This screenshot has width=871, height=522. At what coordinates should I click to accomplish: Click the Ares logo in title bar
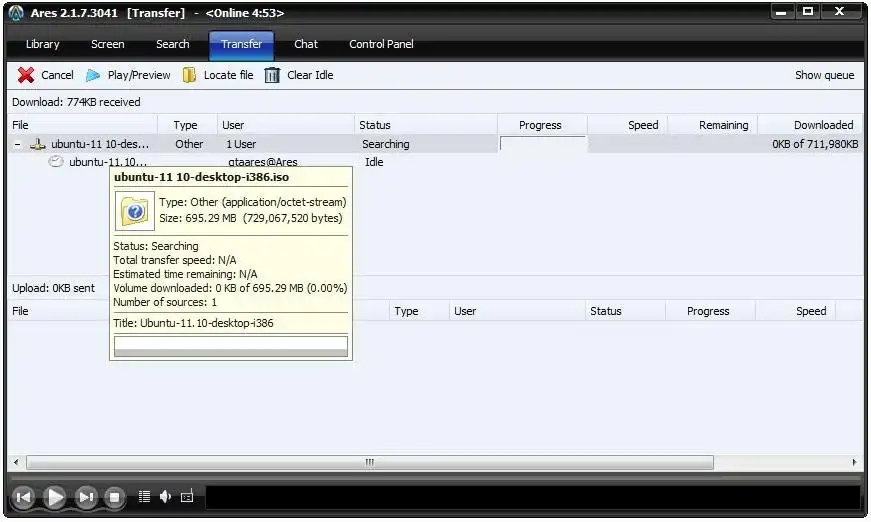click(x=17, y=13)
